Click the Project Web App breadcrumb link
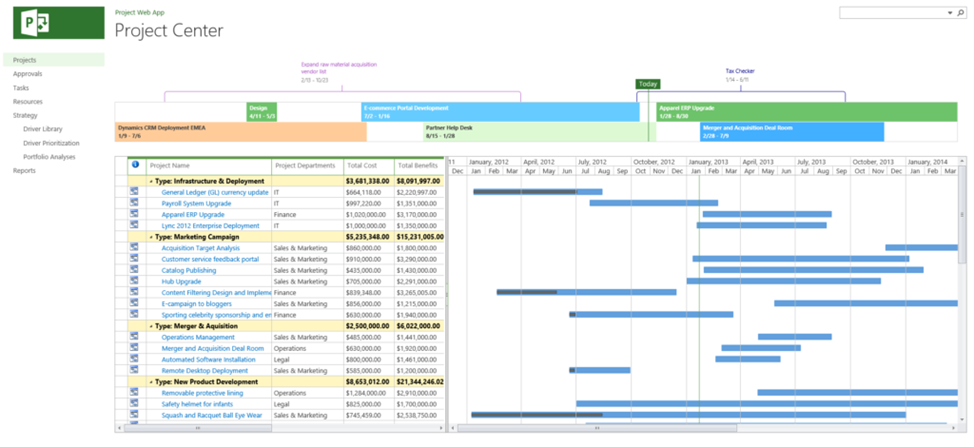Viewport: 974px width, 447px height. [140, 12]
